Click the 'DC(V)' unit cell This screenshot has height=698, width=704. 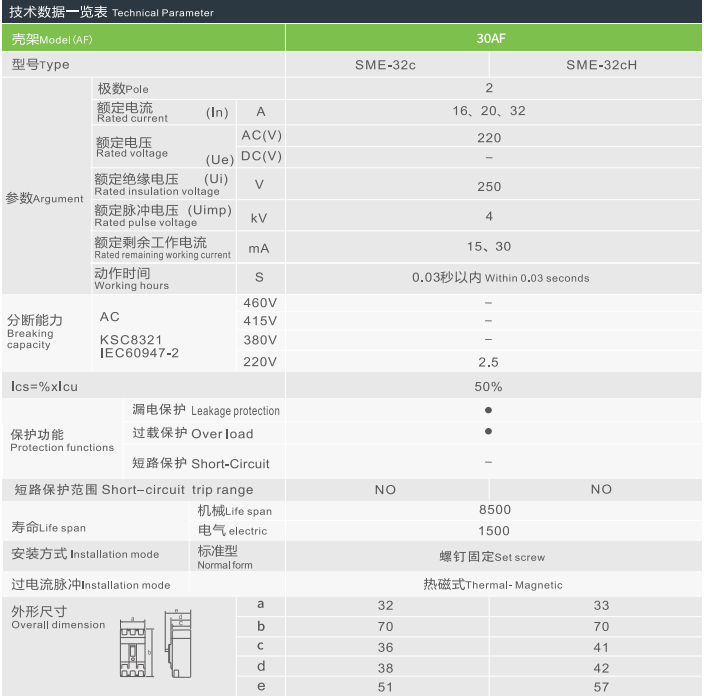click(261, 156)
